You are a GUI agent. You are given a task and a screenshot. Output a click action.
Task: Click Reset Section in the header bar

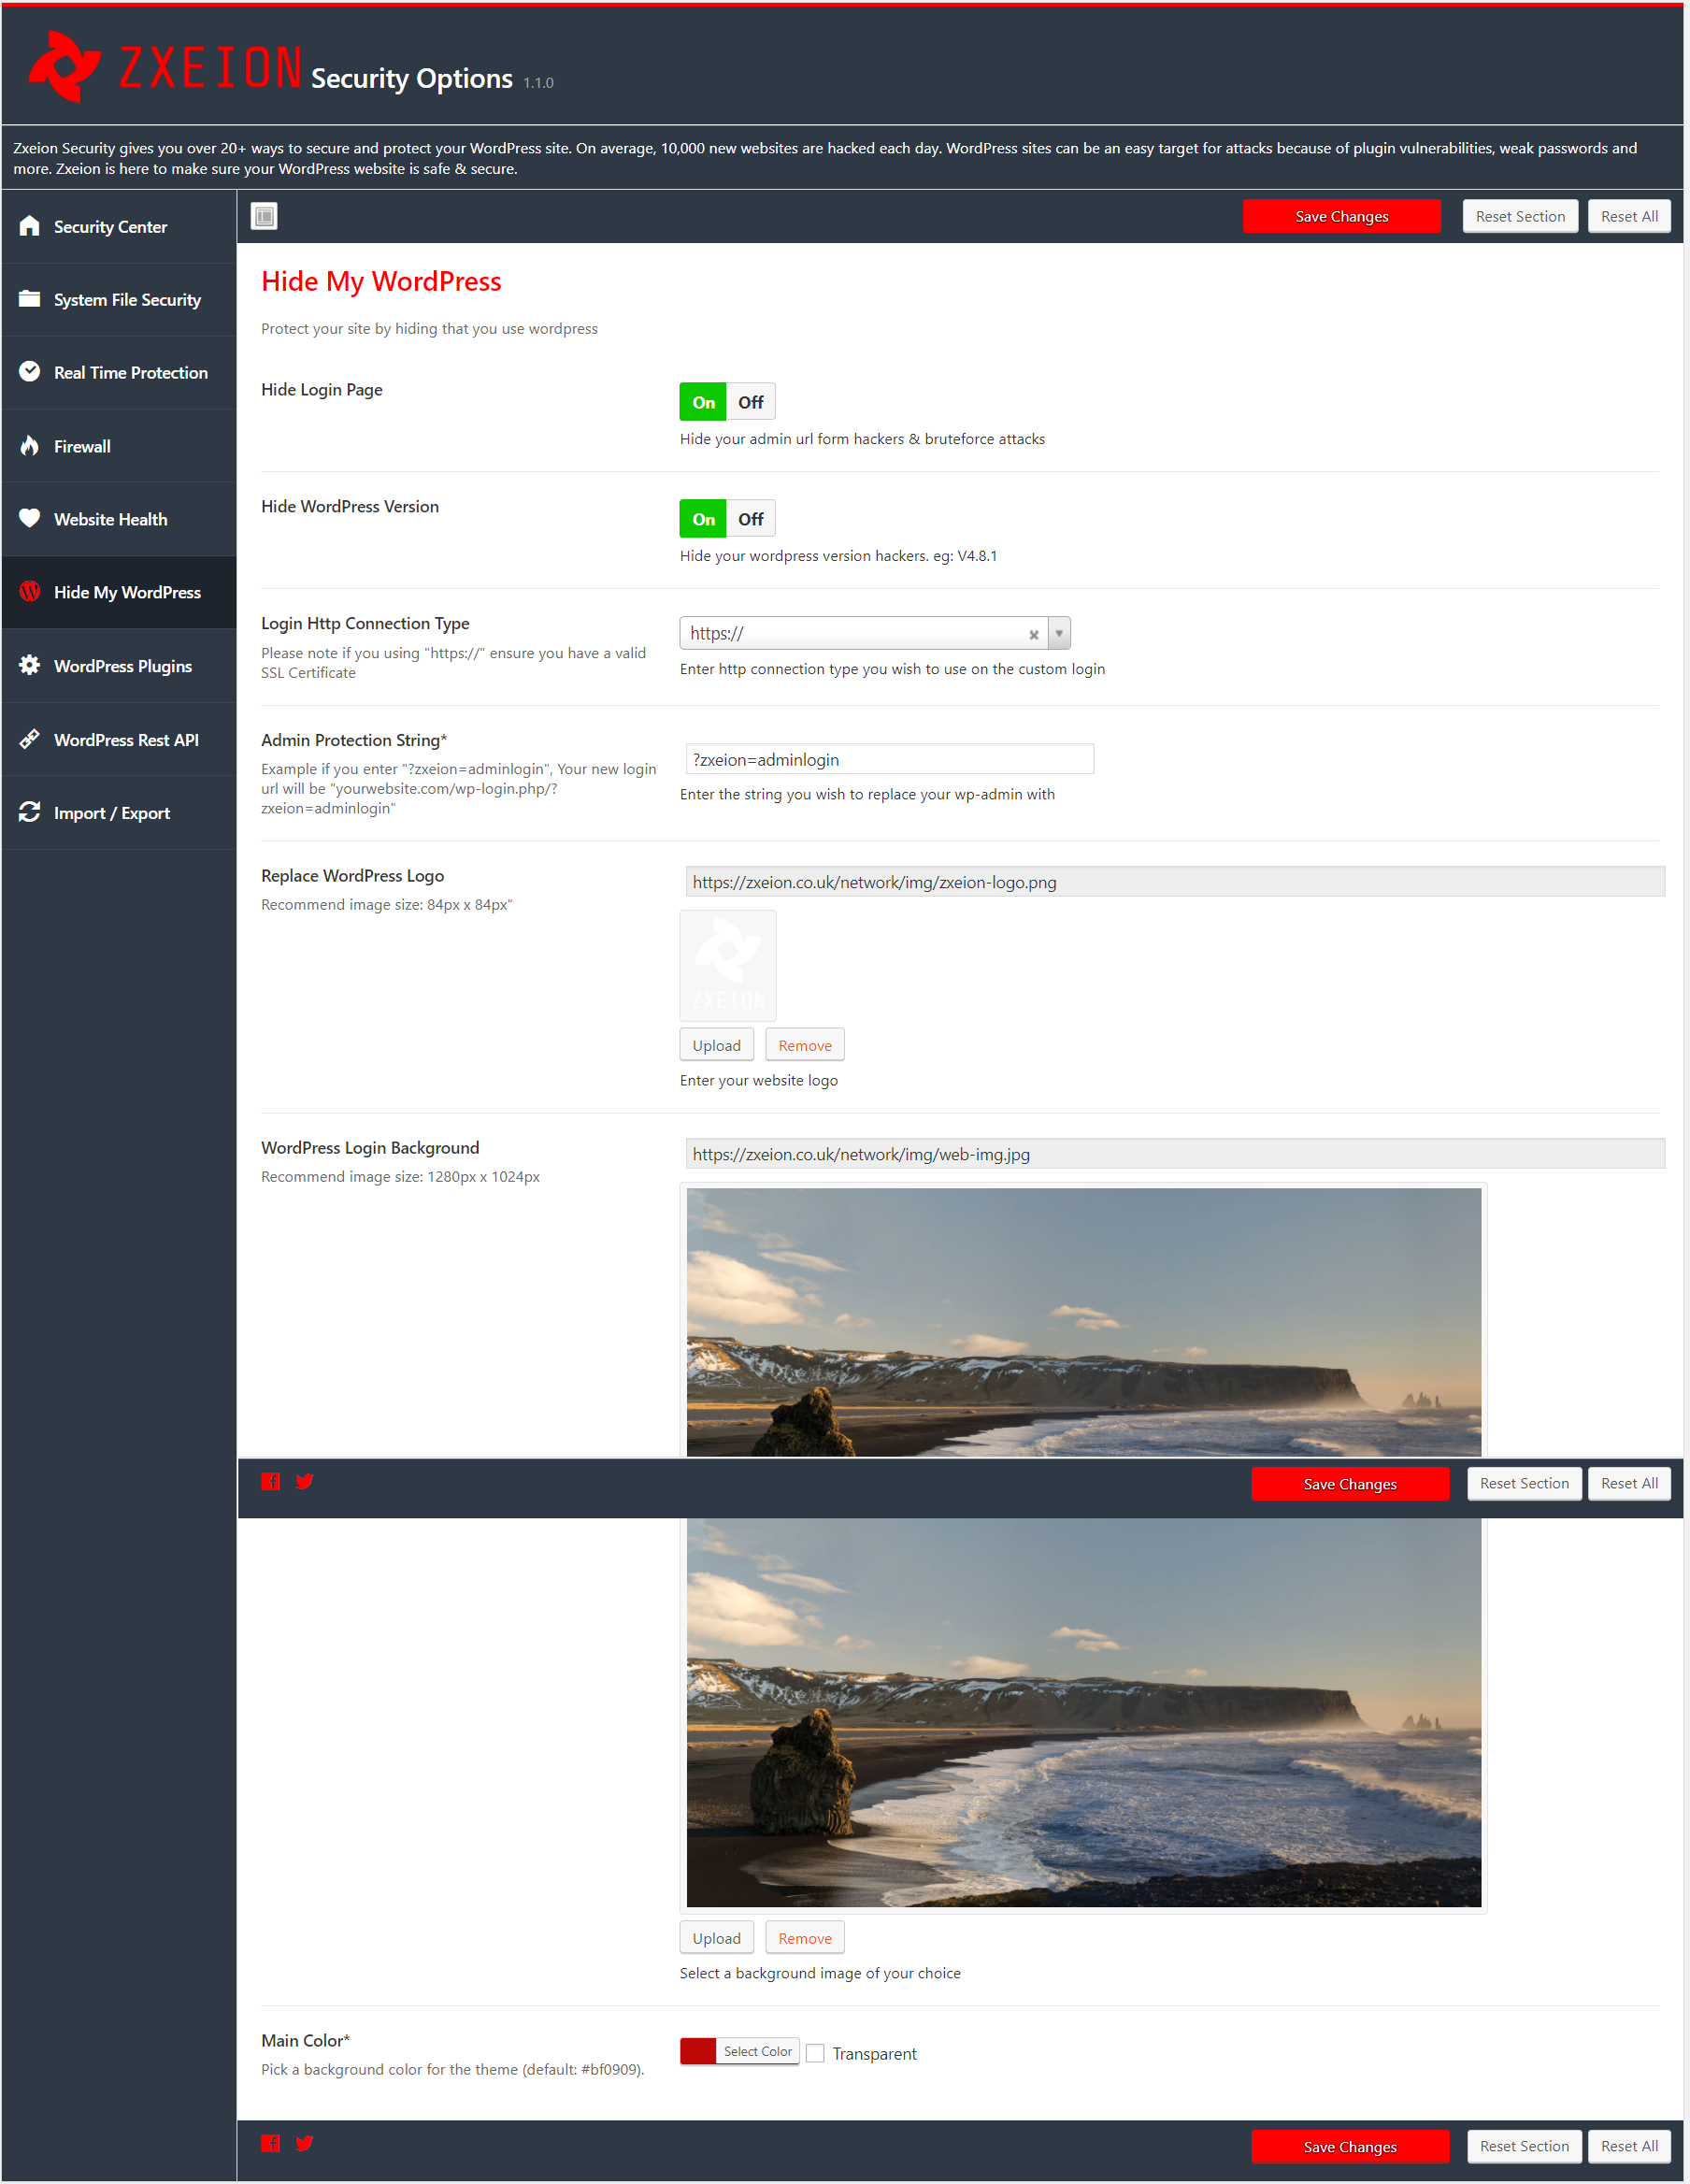(1520, 216)
